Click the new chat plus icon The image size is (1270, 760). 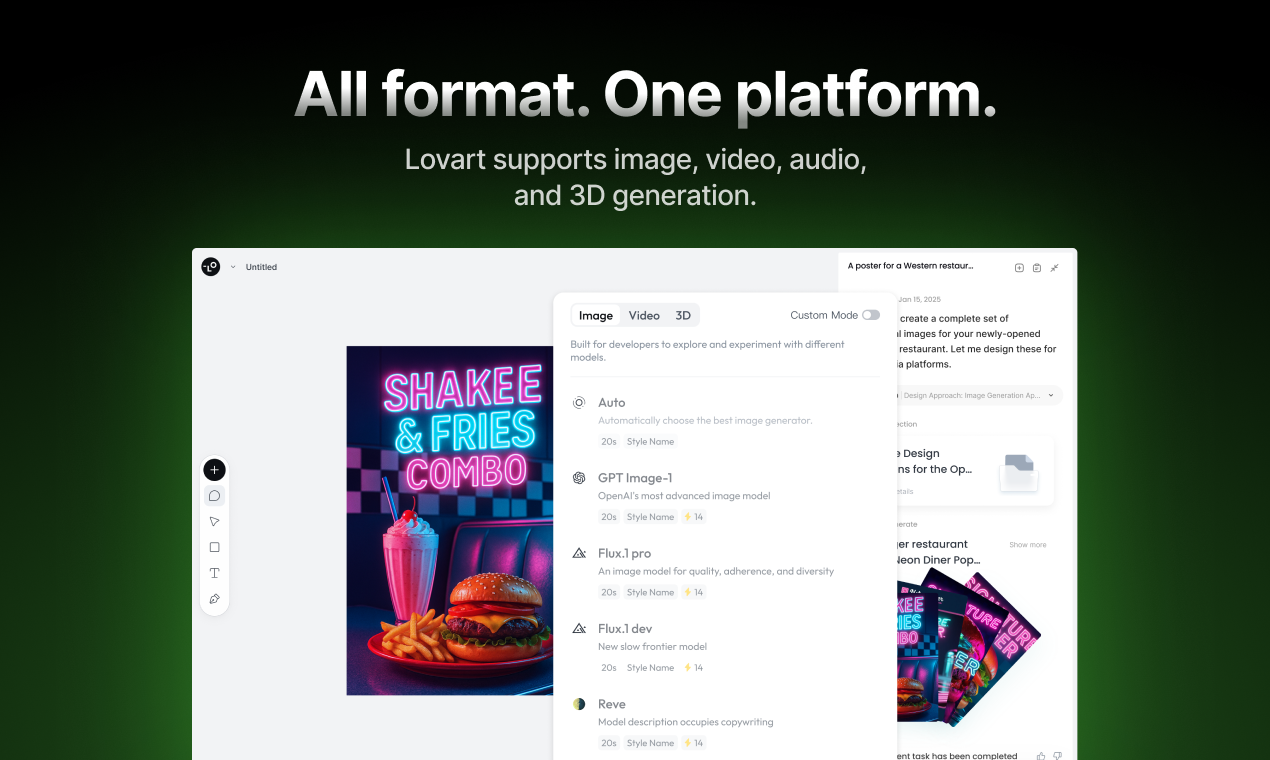[1019, 267]
